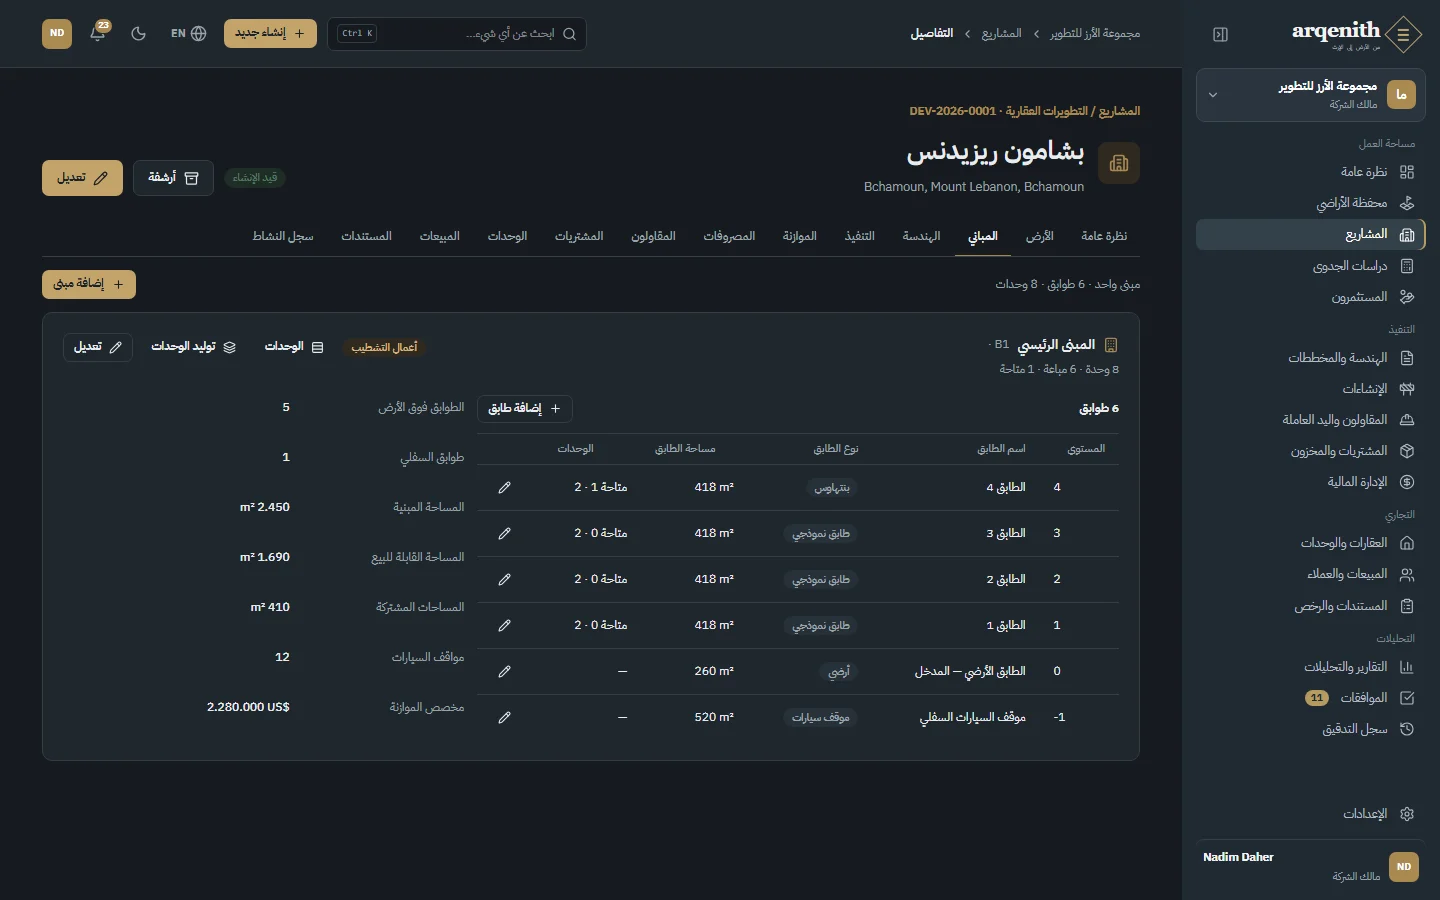Toggle dark mode moon icon

tap(138, 33)
